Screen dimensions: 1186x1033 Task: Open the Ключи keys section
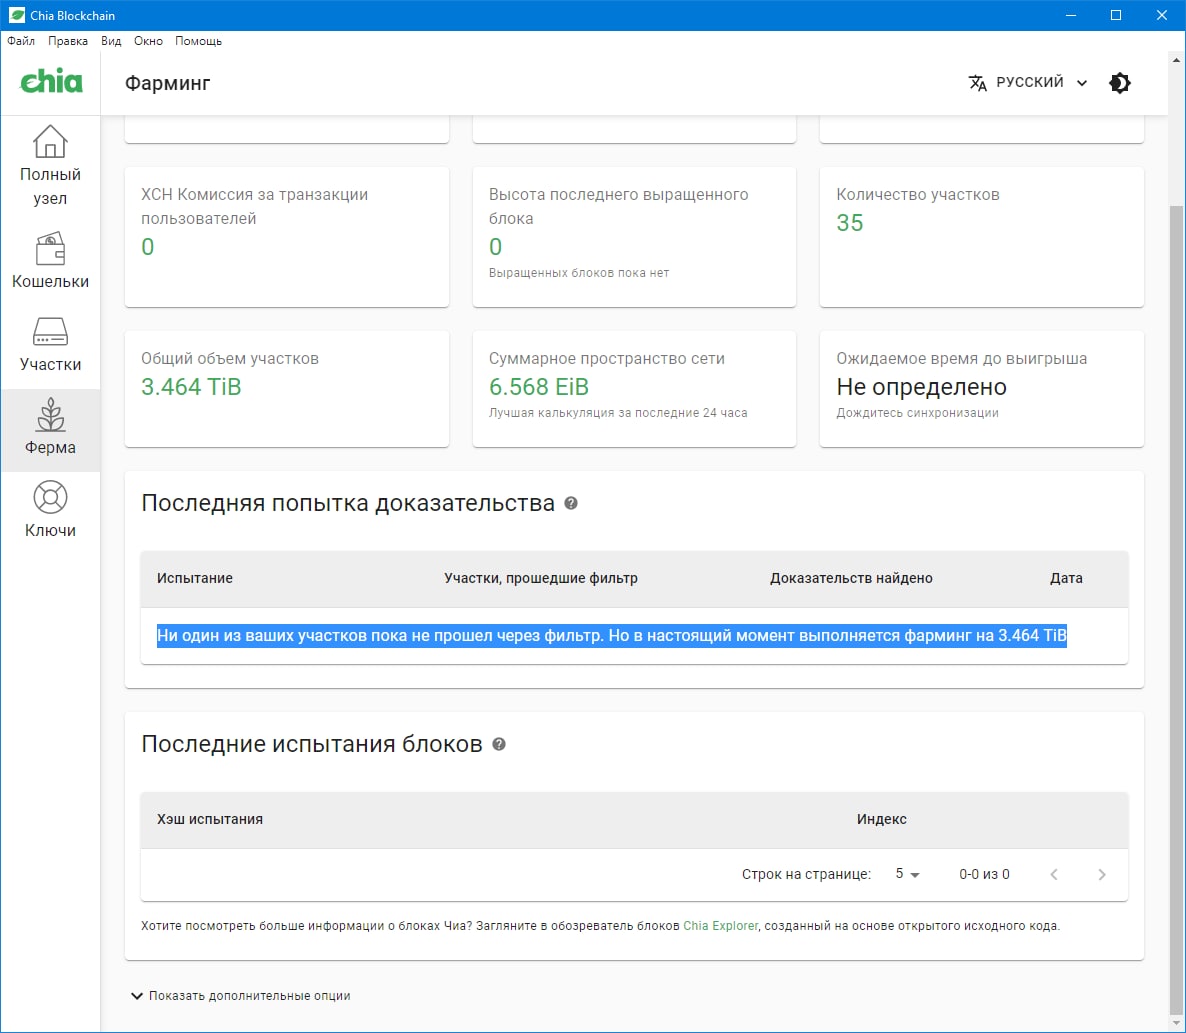[x=50, y=510]
